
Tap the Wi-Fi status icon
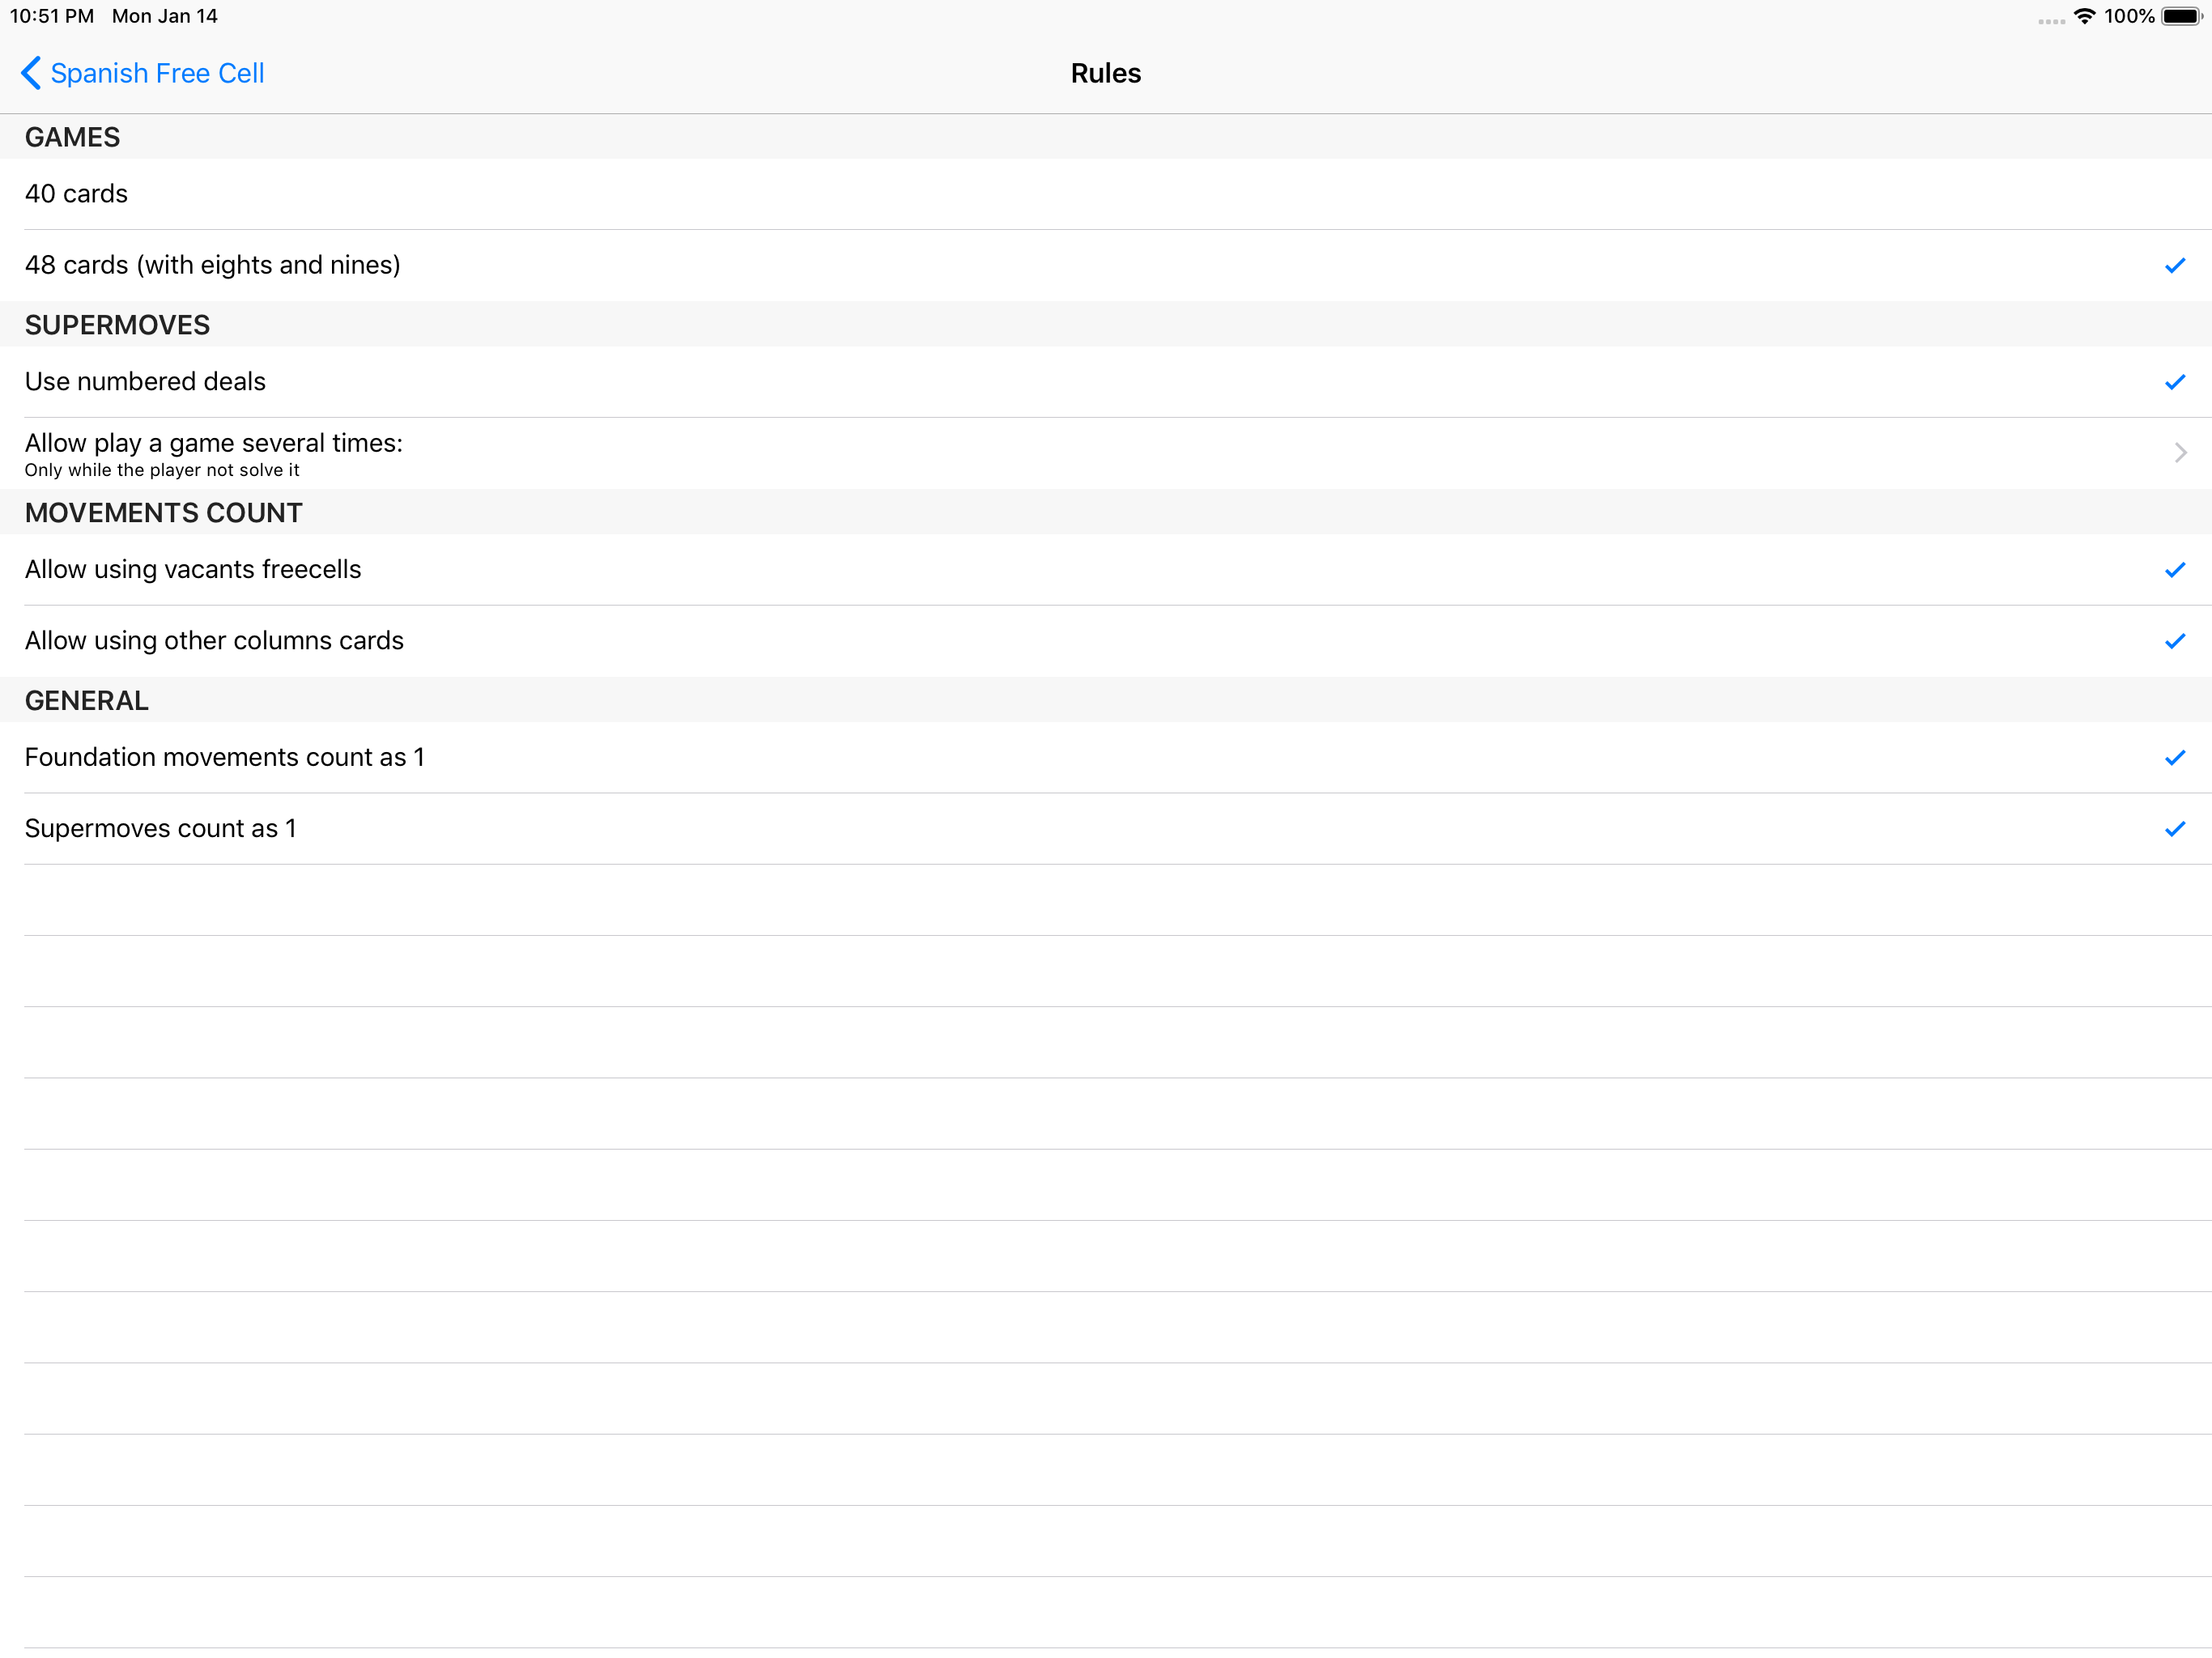pyautogui.click(x=2084, y=16)
